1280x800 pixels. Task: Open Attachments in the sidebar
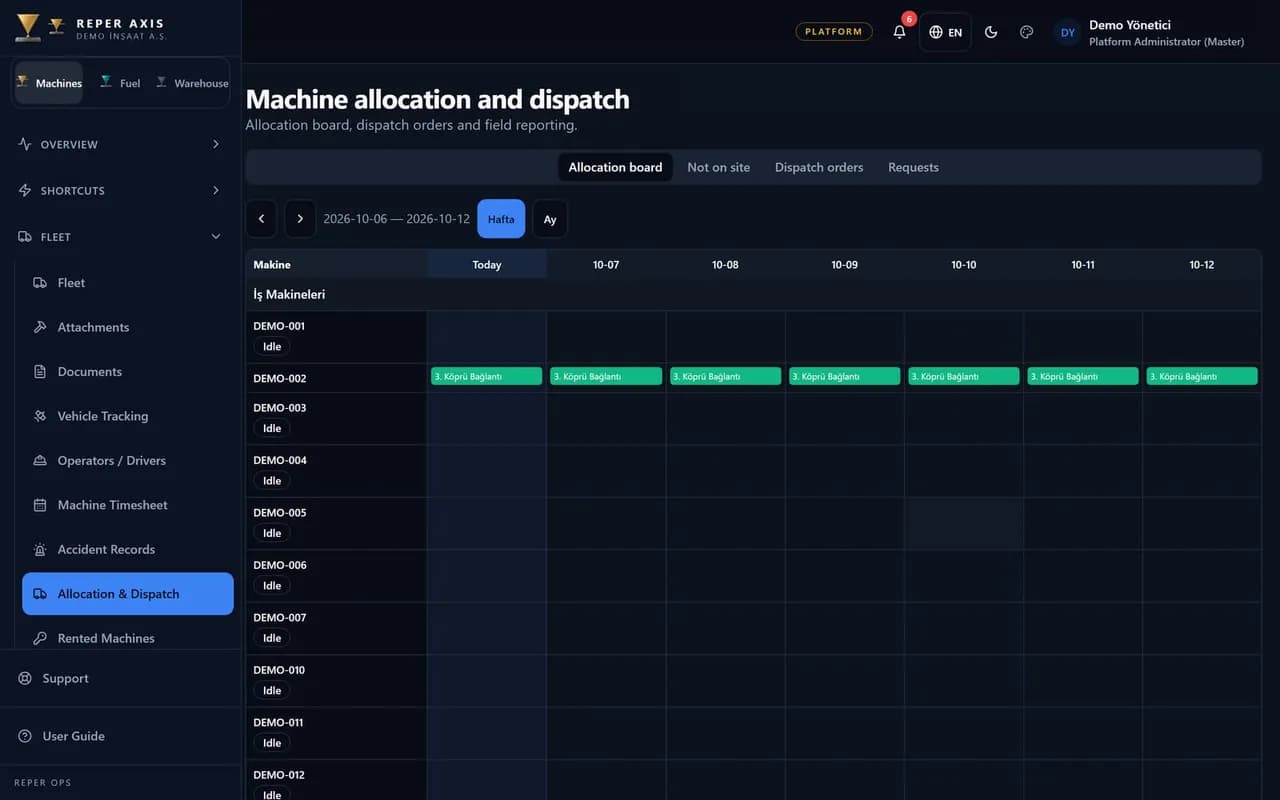coord(128,327)
